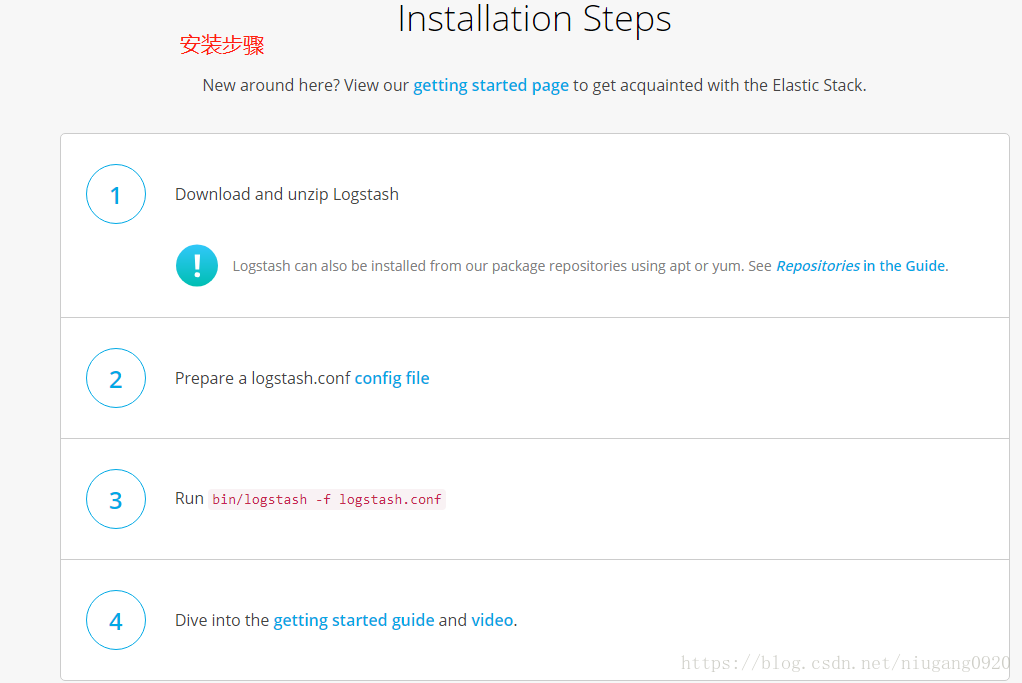Click the Download and unzip Logstash text

coord(287,194)
